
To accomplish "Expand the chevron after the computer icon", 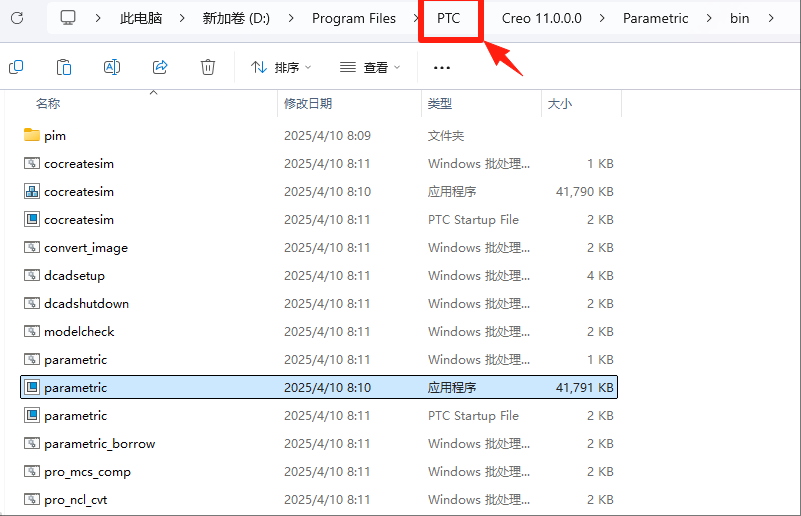I will point(98,18).
